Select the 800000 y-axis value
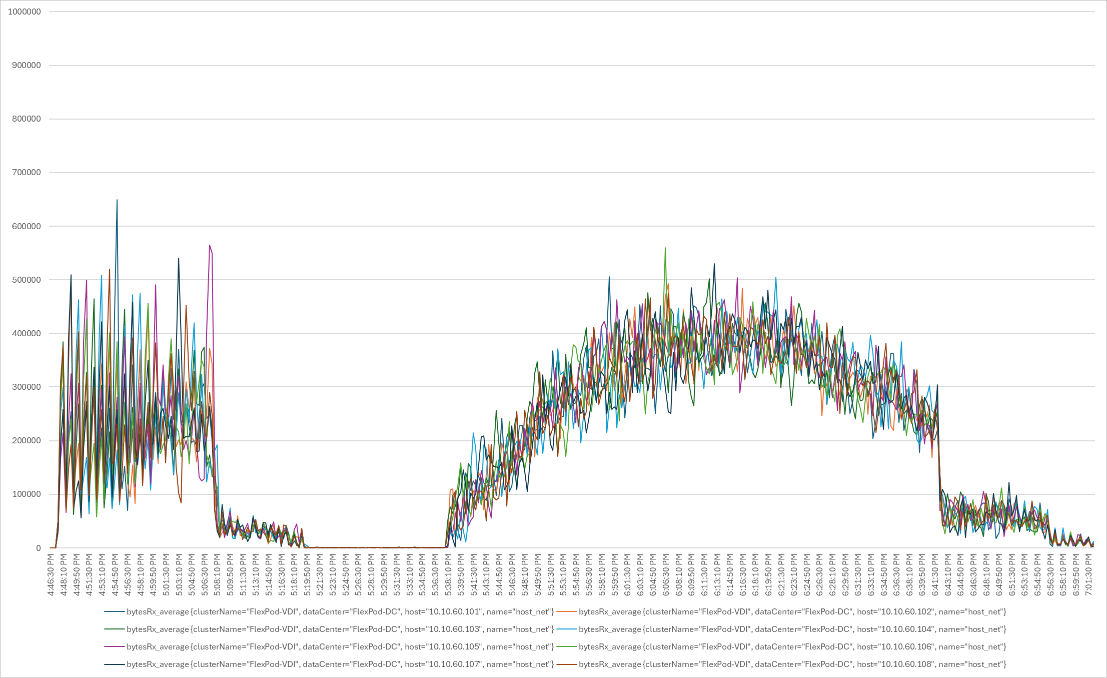The height and width of the screenshot is (678, 1107). click(x=27, y=119)
